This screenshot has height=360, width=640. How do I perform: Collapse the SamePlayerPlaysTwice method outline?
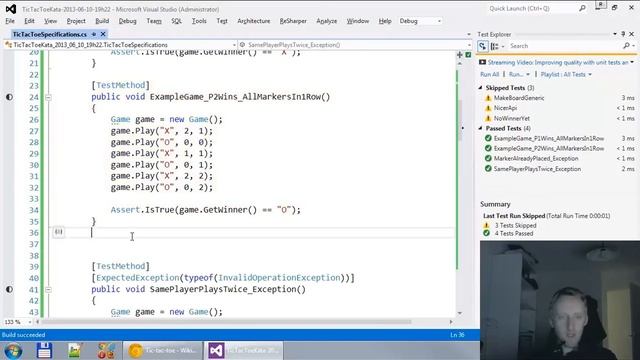point(48,289)
